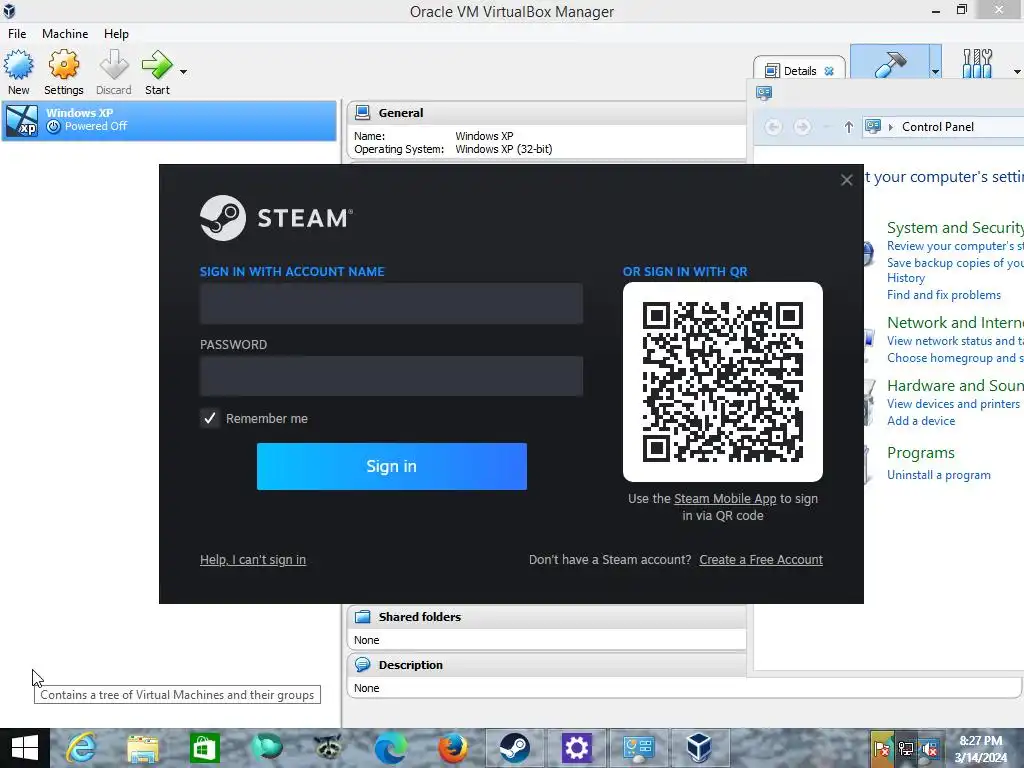Click the Windows Start button
Image resolution: width=1024 pixels, height=768 pixels.
[25, 748]
